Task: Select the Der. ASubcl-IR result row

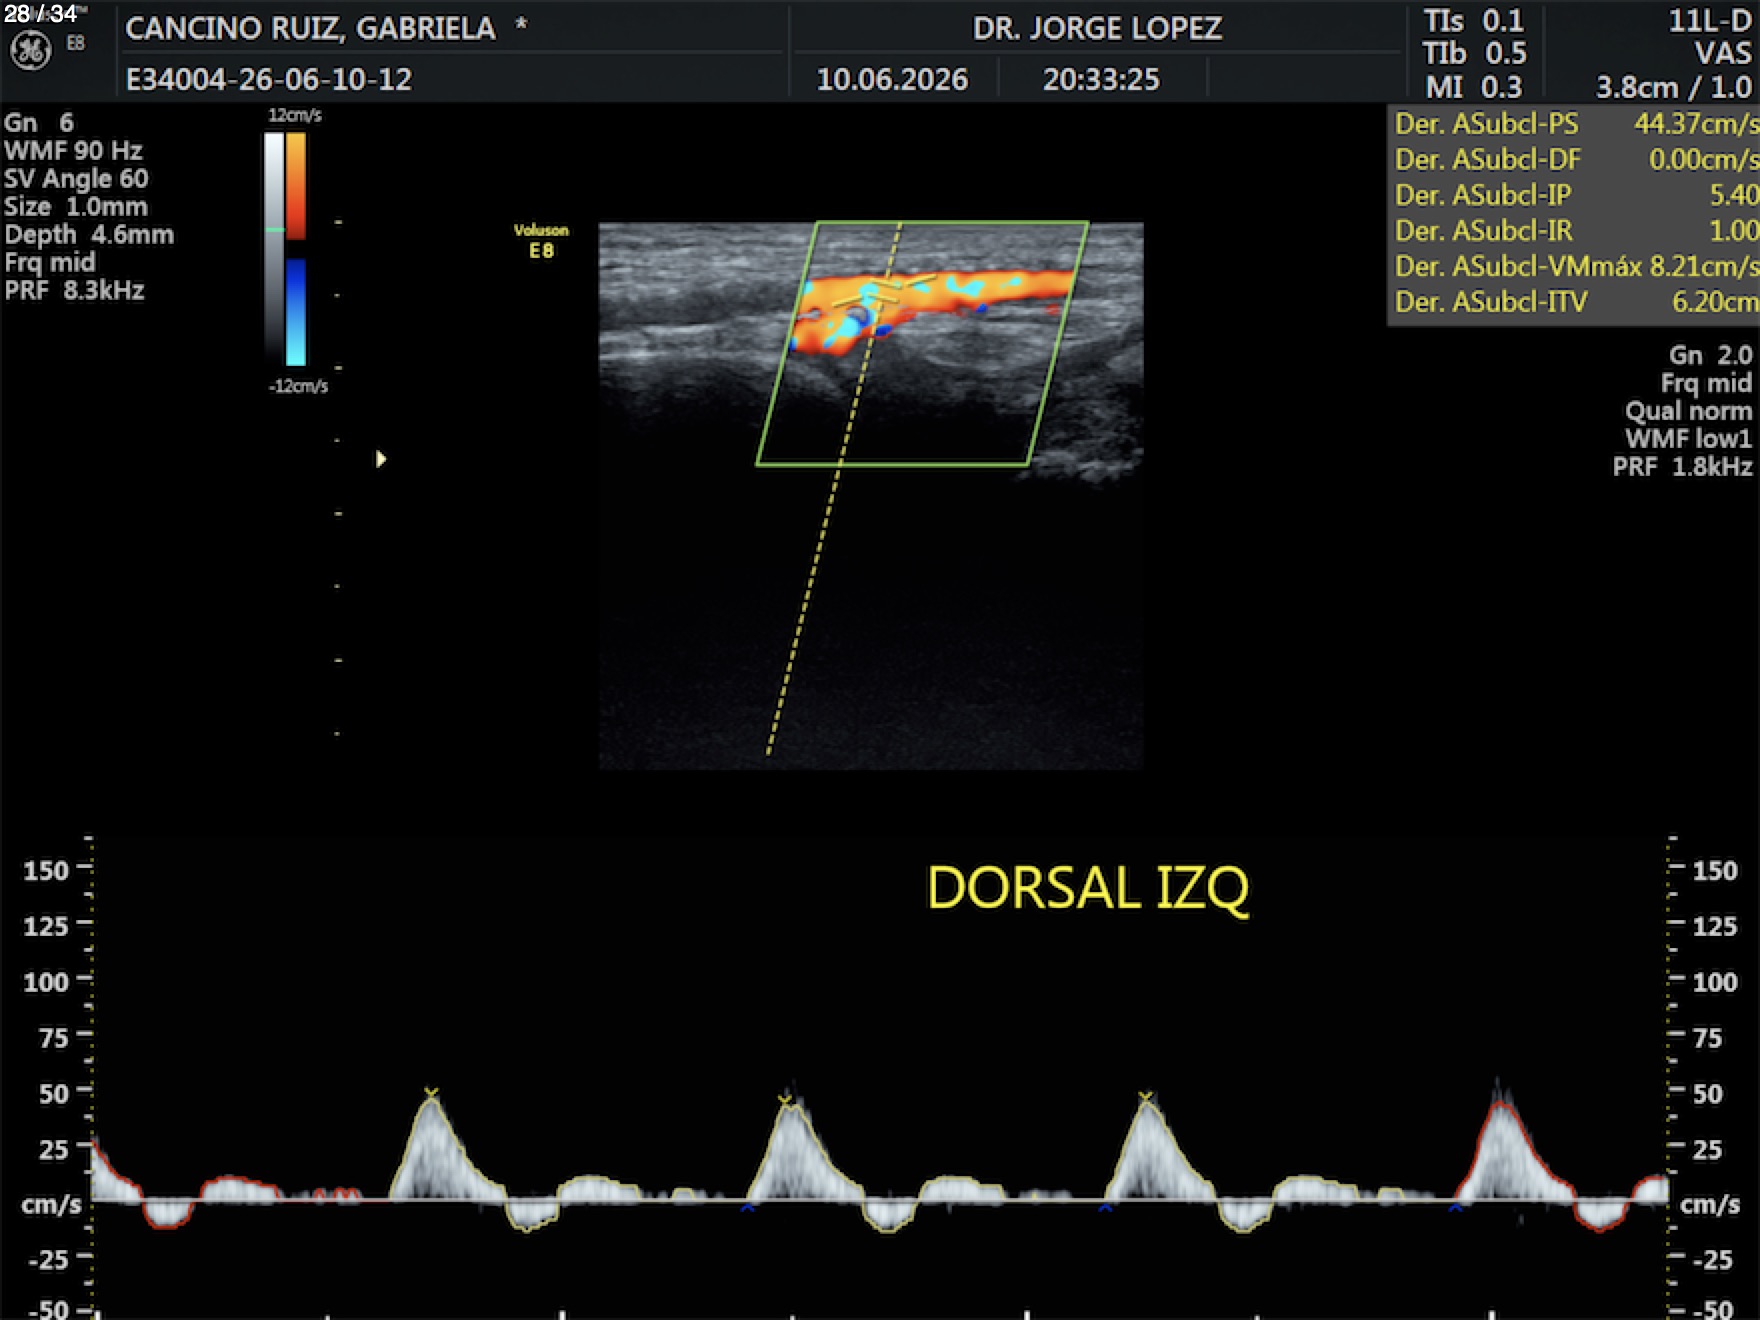Action: pos(1576,231)
